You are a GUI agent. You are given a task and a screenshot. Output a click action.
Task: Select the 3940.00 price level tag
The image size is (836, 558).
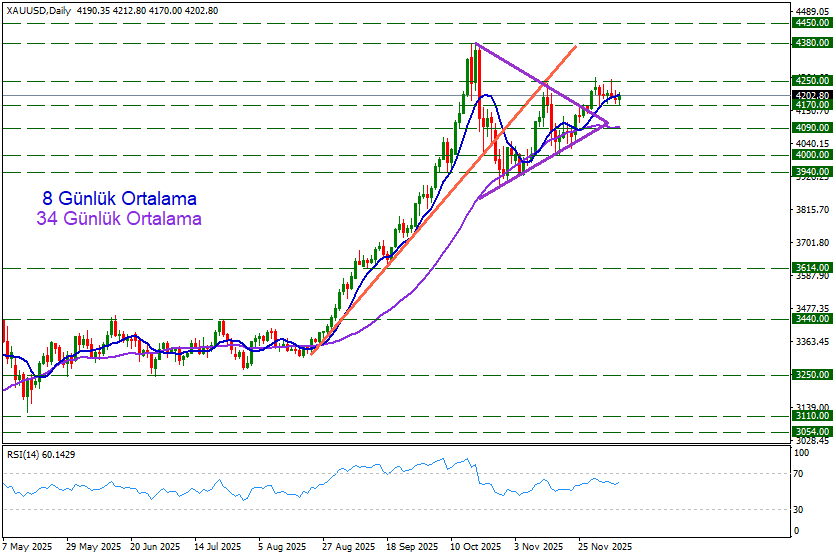click(x=811, y=172)
